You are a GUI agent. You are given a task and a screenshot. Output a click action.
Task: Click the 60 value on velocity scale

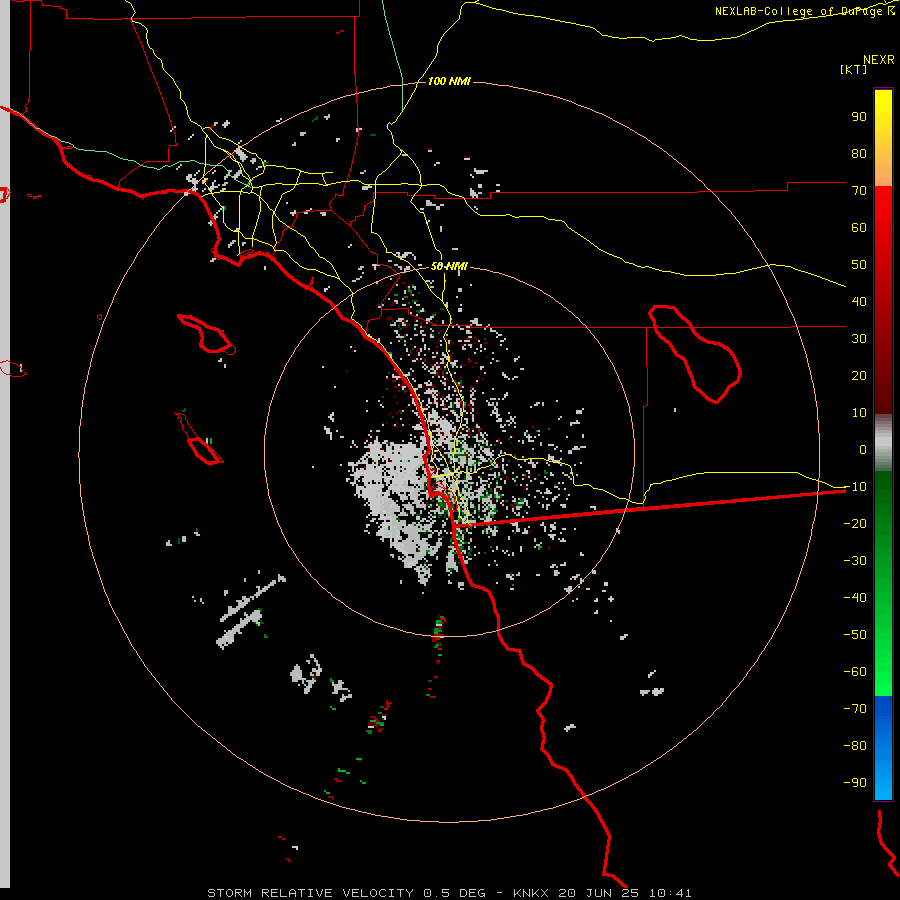click(859, 228)
